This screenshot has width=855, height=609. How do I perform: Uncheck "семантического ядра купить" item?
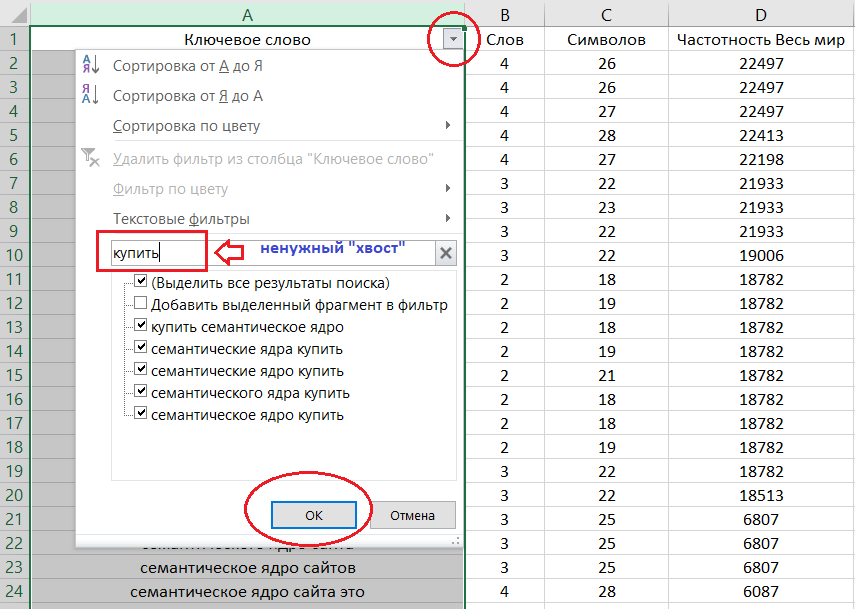point(141,391)
